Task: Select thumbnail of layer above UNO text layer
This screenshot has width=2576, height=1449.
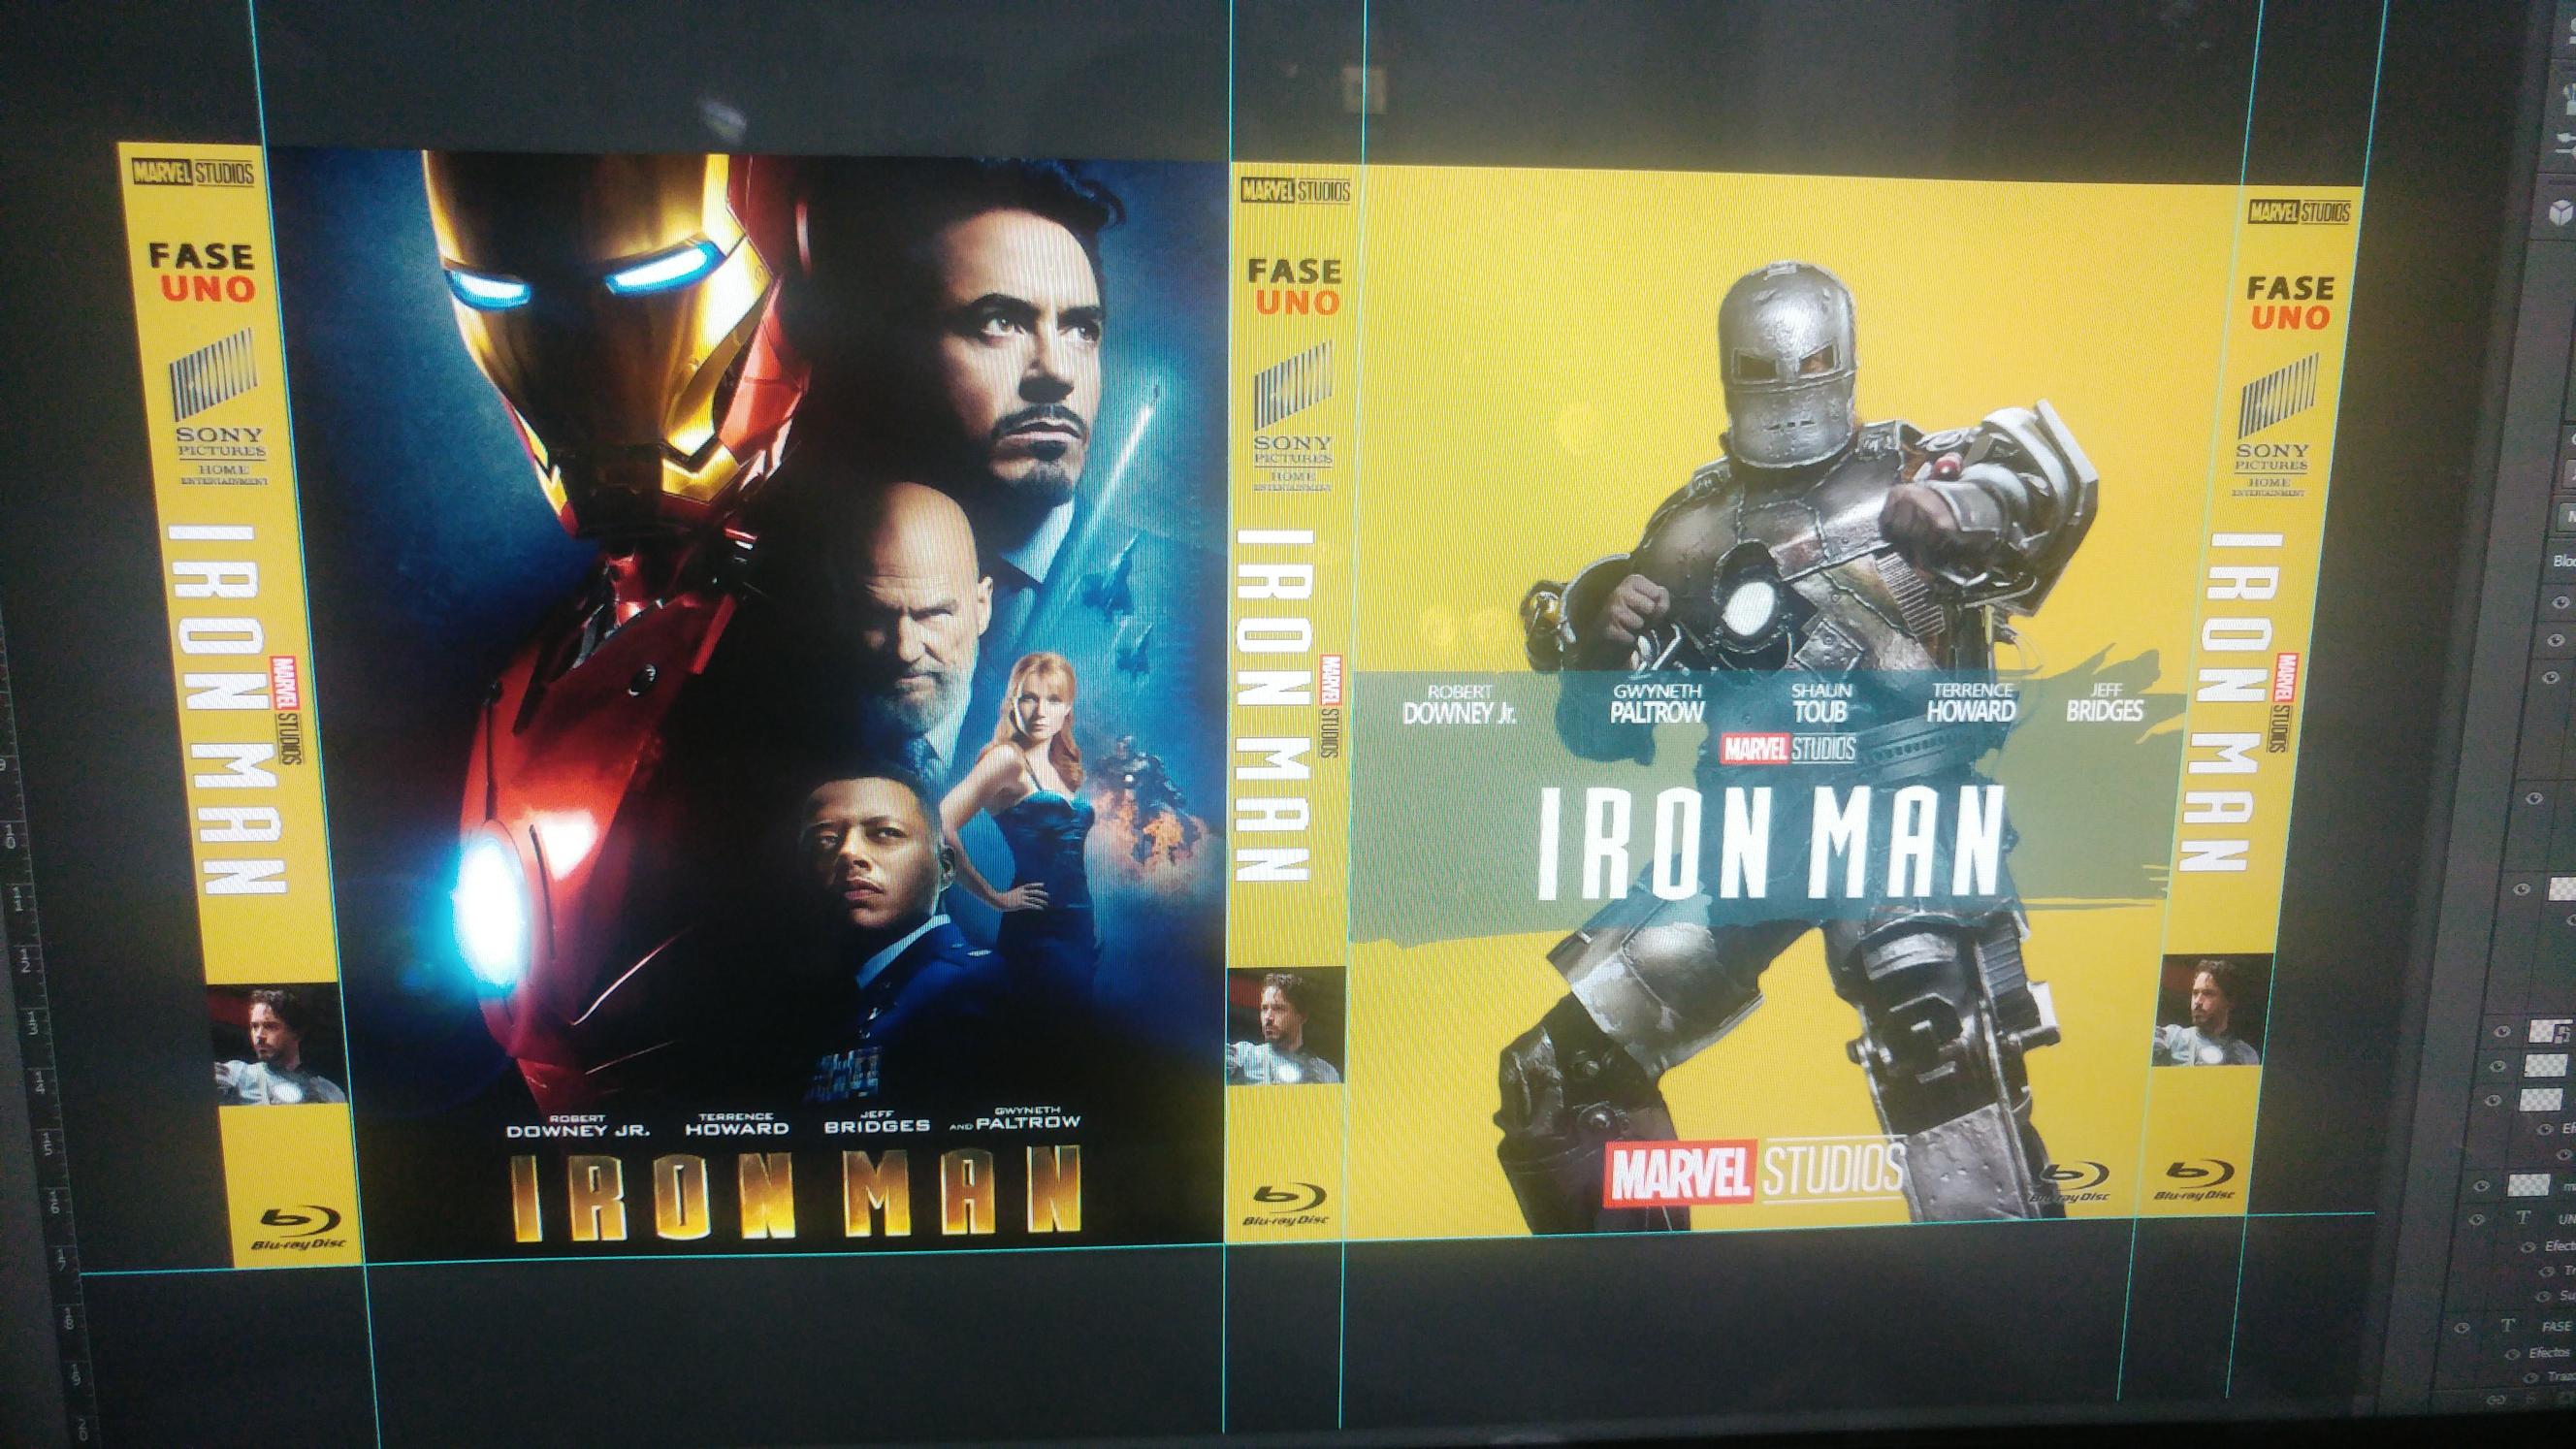Action: tap(2528, 1185)
